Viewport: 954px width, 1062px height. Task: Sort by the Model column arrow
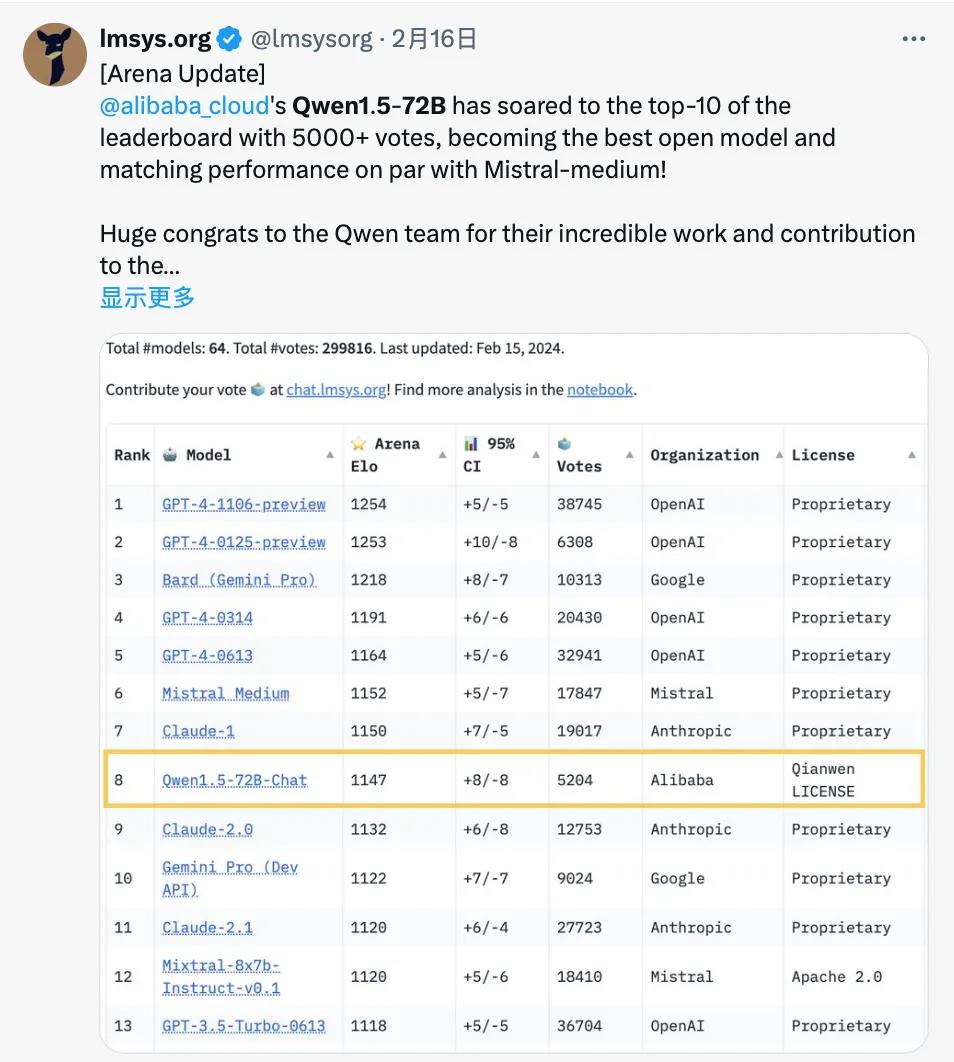330,455
